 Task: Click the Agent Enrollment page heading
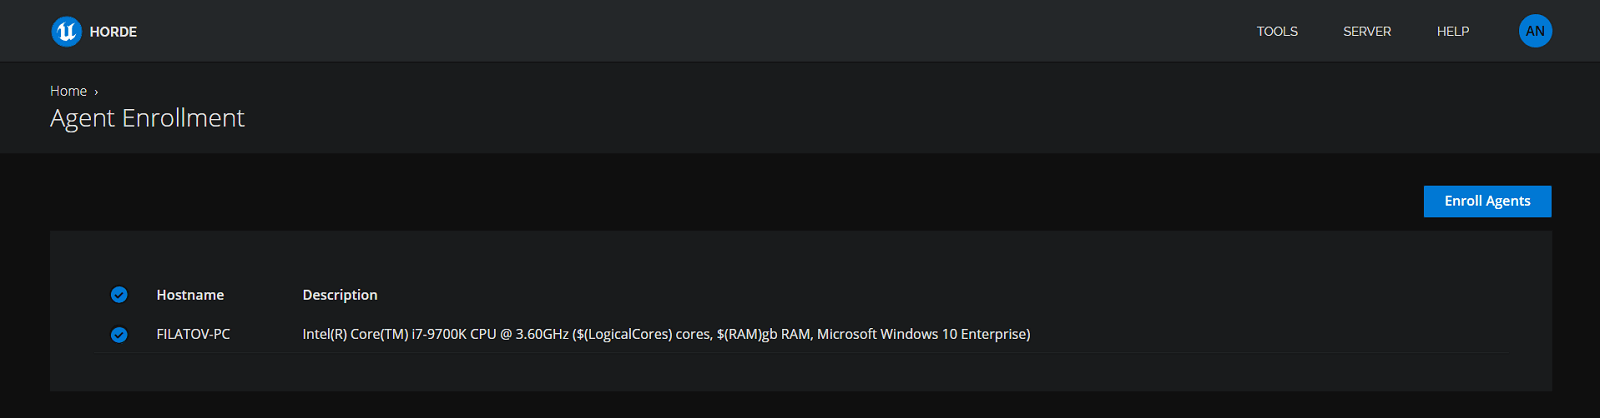coord(147,118)
